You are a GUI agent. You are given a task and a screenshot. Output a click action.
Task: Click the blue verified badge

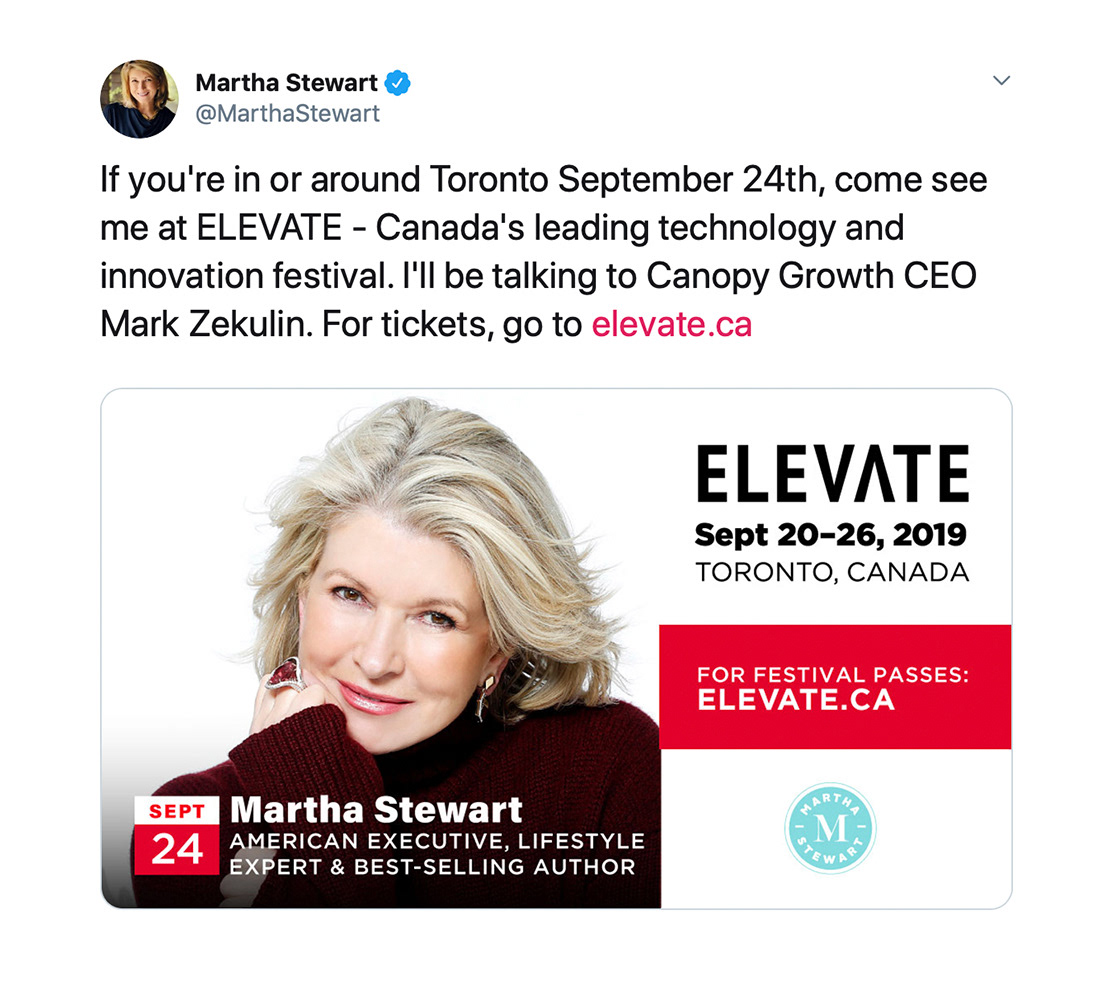[397, 83]
